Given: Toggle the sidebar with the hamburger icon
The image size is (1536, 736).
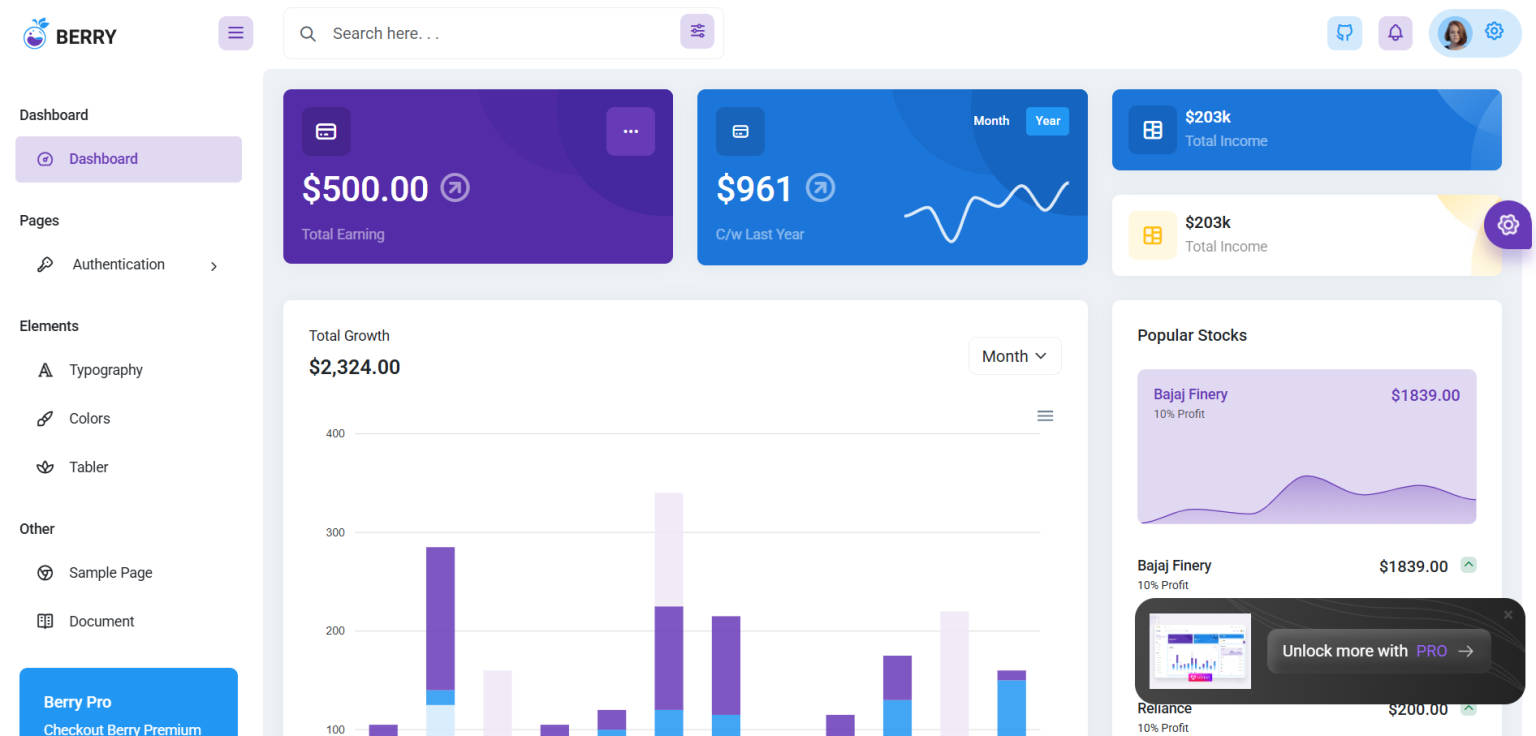Looking at the screenshot, I should (x=236, y=33).
